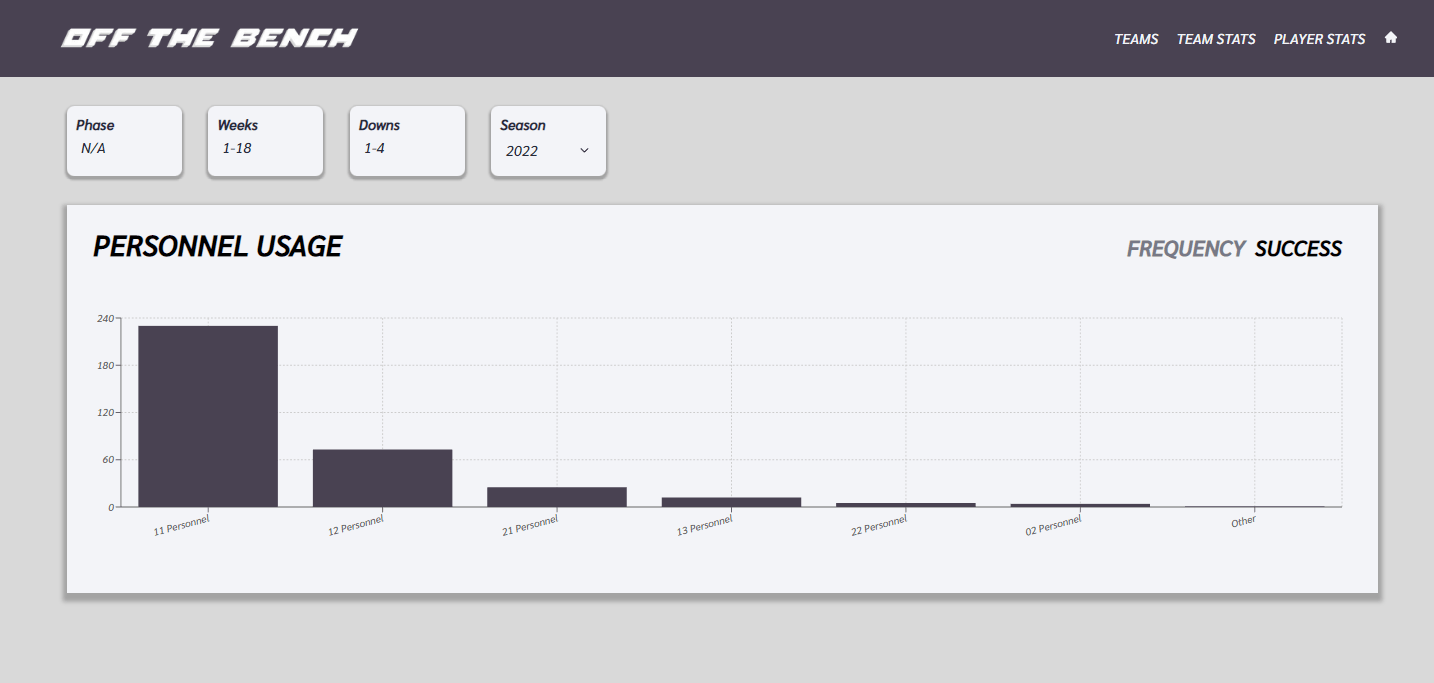
Task: Click the 240 y-axis value
Action: 105,318
